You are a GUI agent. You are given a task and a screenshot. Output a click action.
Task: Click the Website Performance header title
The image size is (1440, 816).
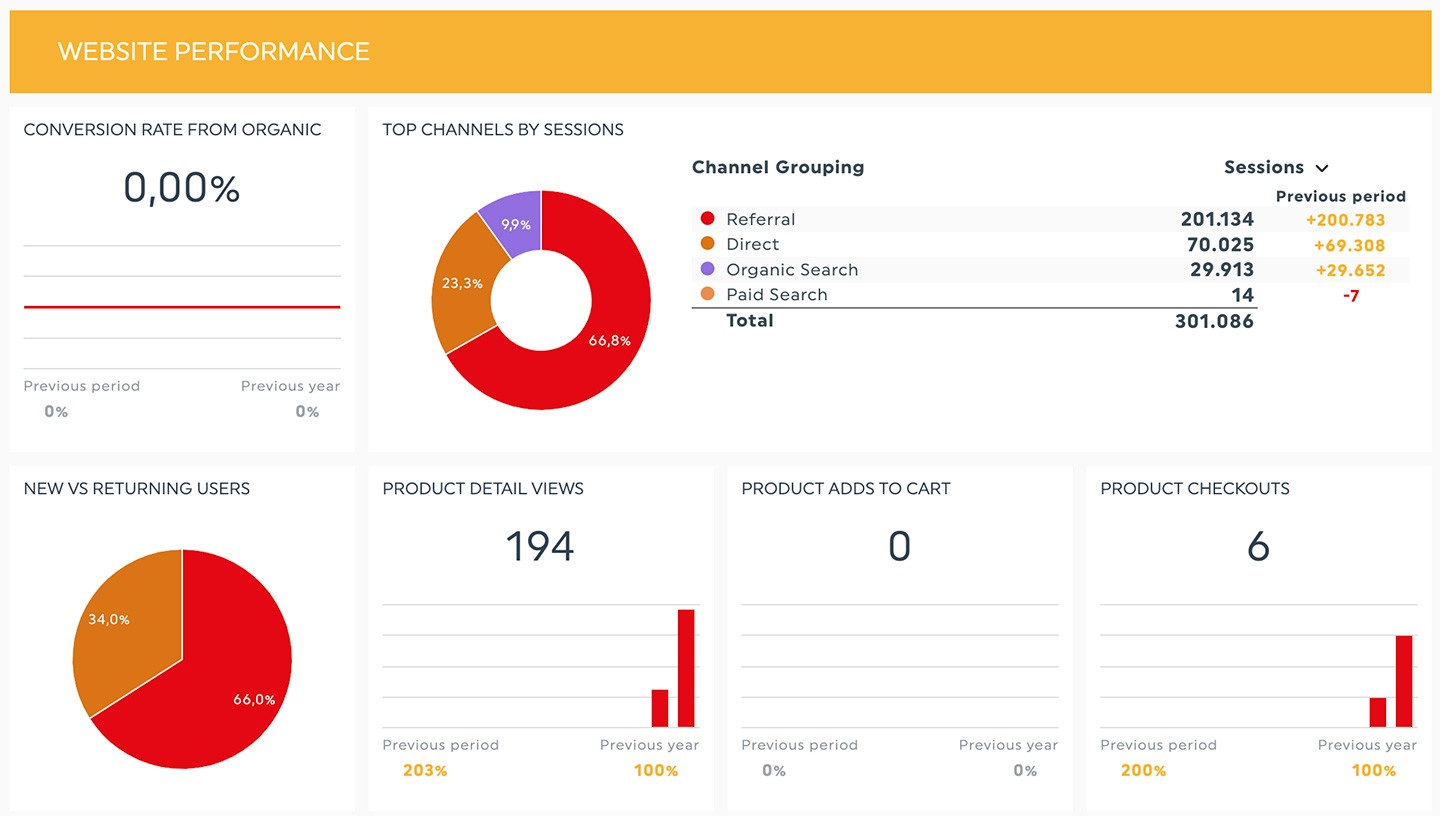pos(214,51)
